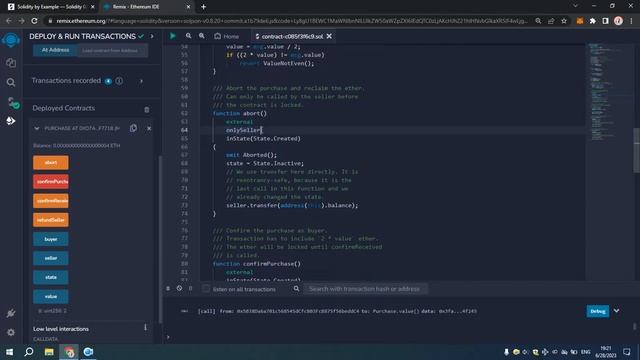The image size is (640, 360).
Task: Expand the call transaction log details
Action: (616, 311)
